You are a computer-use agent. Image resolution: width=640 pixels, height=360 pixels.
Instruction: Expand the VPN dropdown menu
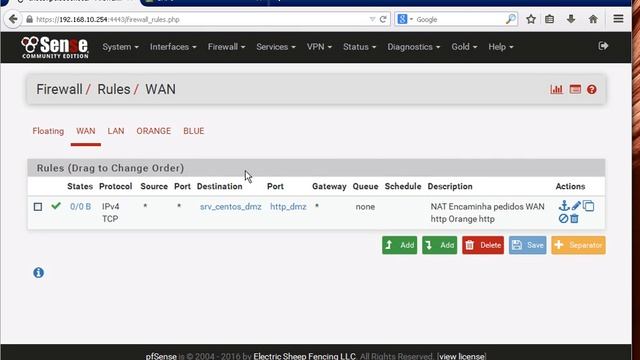point(319,47)
